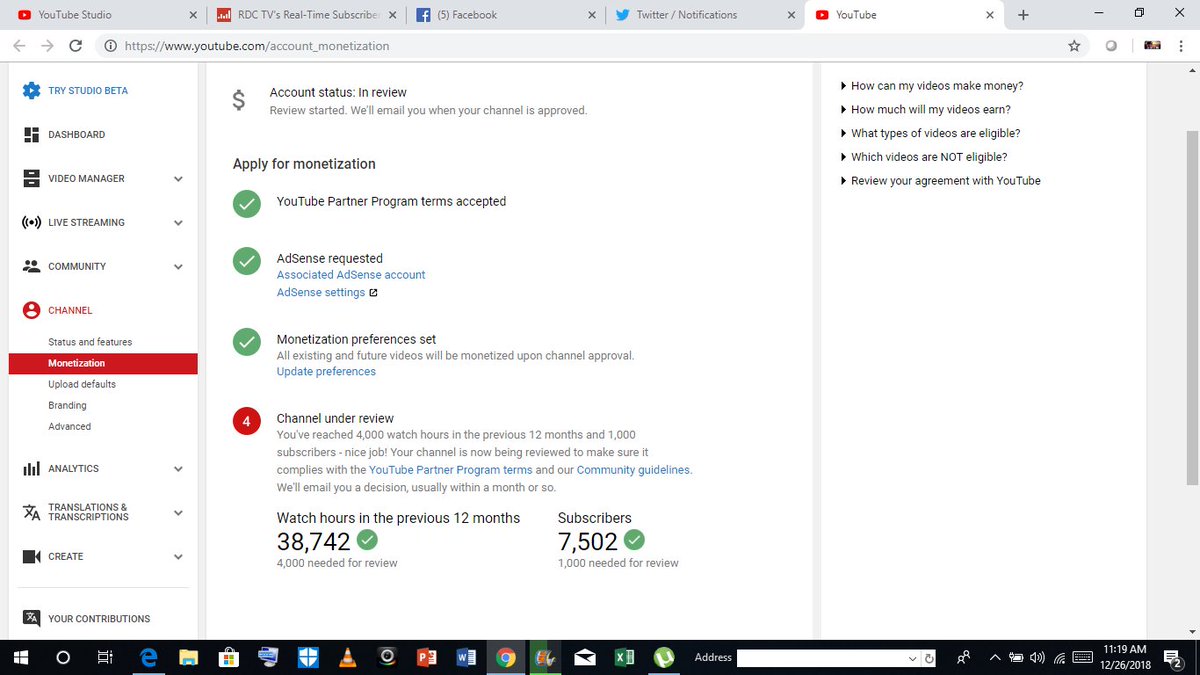Open the Community guidelines link
This screenshot has width=1200, height=675.
pyautogui.click(x=633, y=469)
